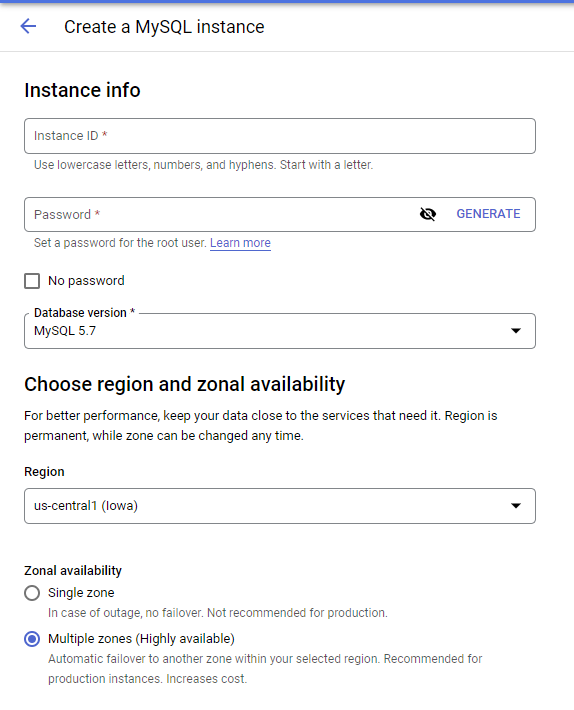Open the us-central1 (Iowa) region selector
The height and width of the screenshot is (710, 574).
(280, 506)
